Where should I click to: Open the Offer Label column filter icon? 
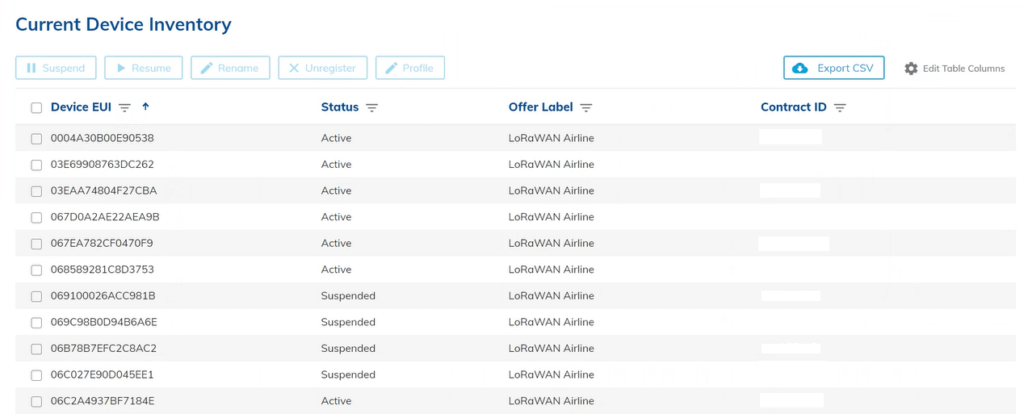(587, 107)
